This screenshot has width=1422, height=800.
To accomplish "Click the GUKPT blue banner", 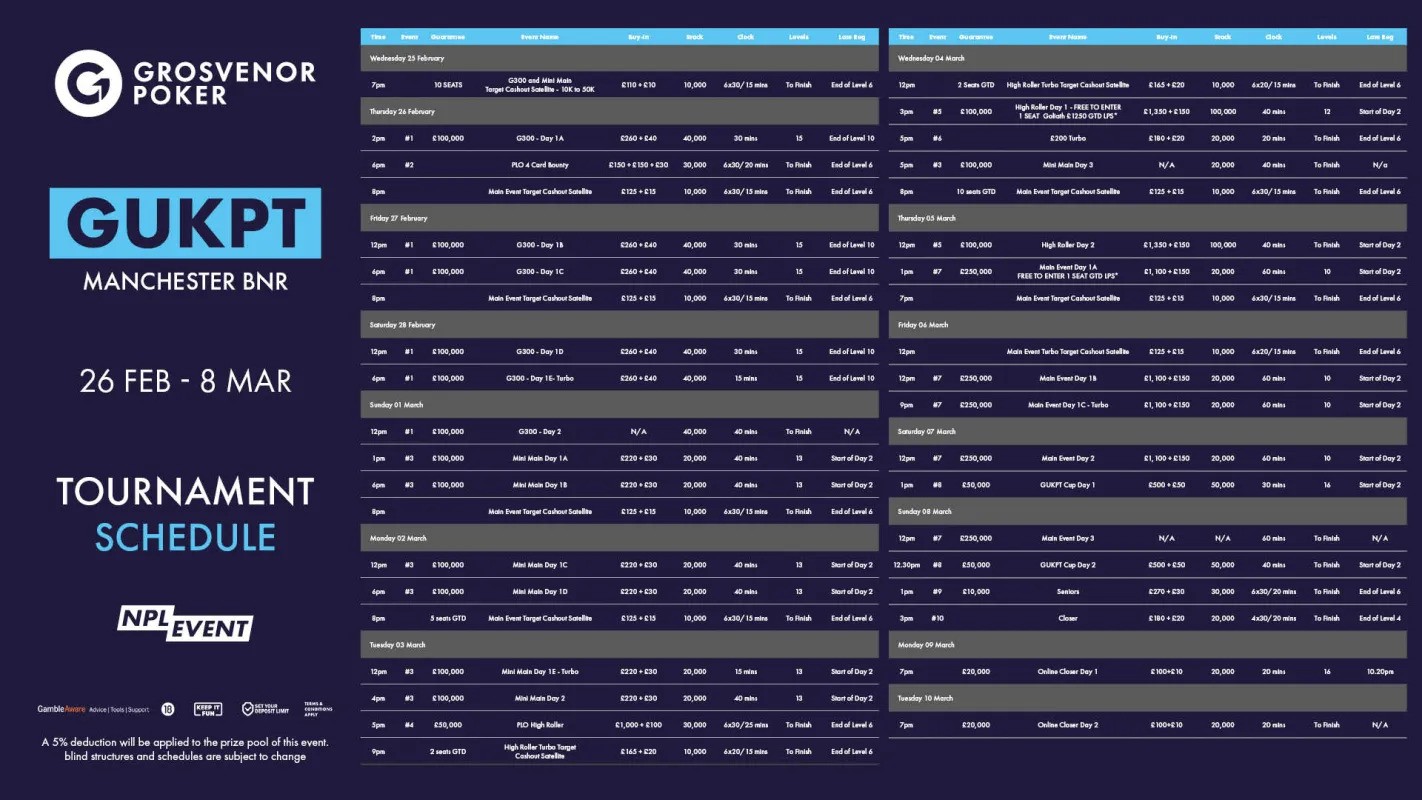I will click(x=185, y=223).
